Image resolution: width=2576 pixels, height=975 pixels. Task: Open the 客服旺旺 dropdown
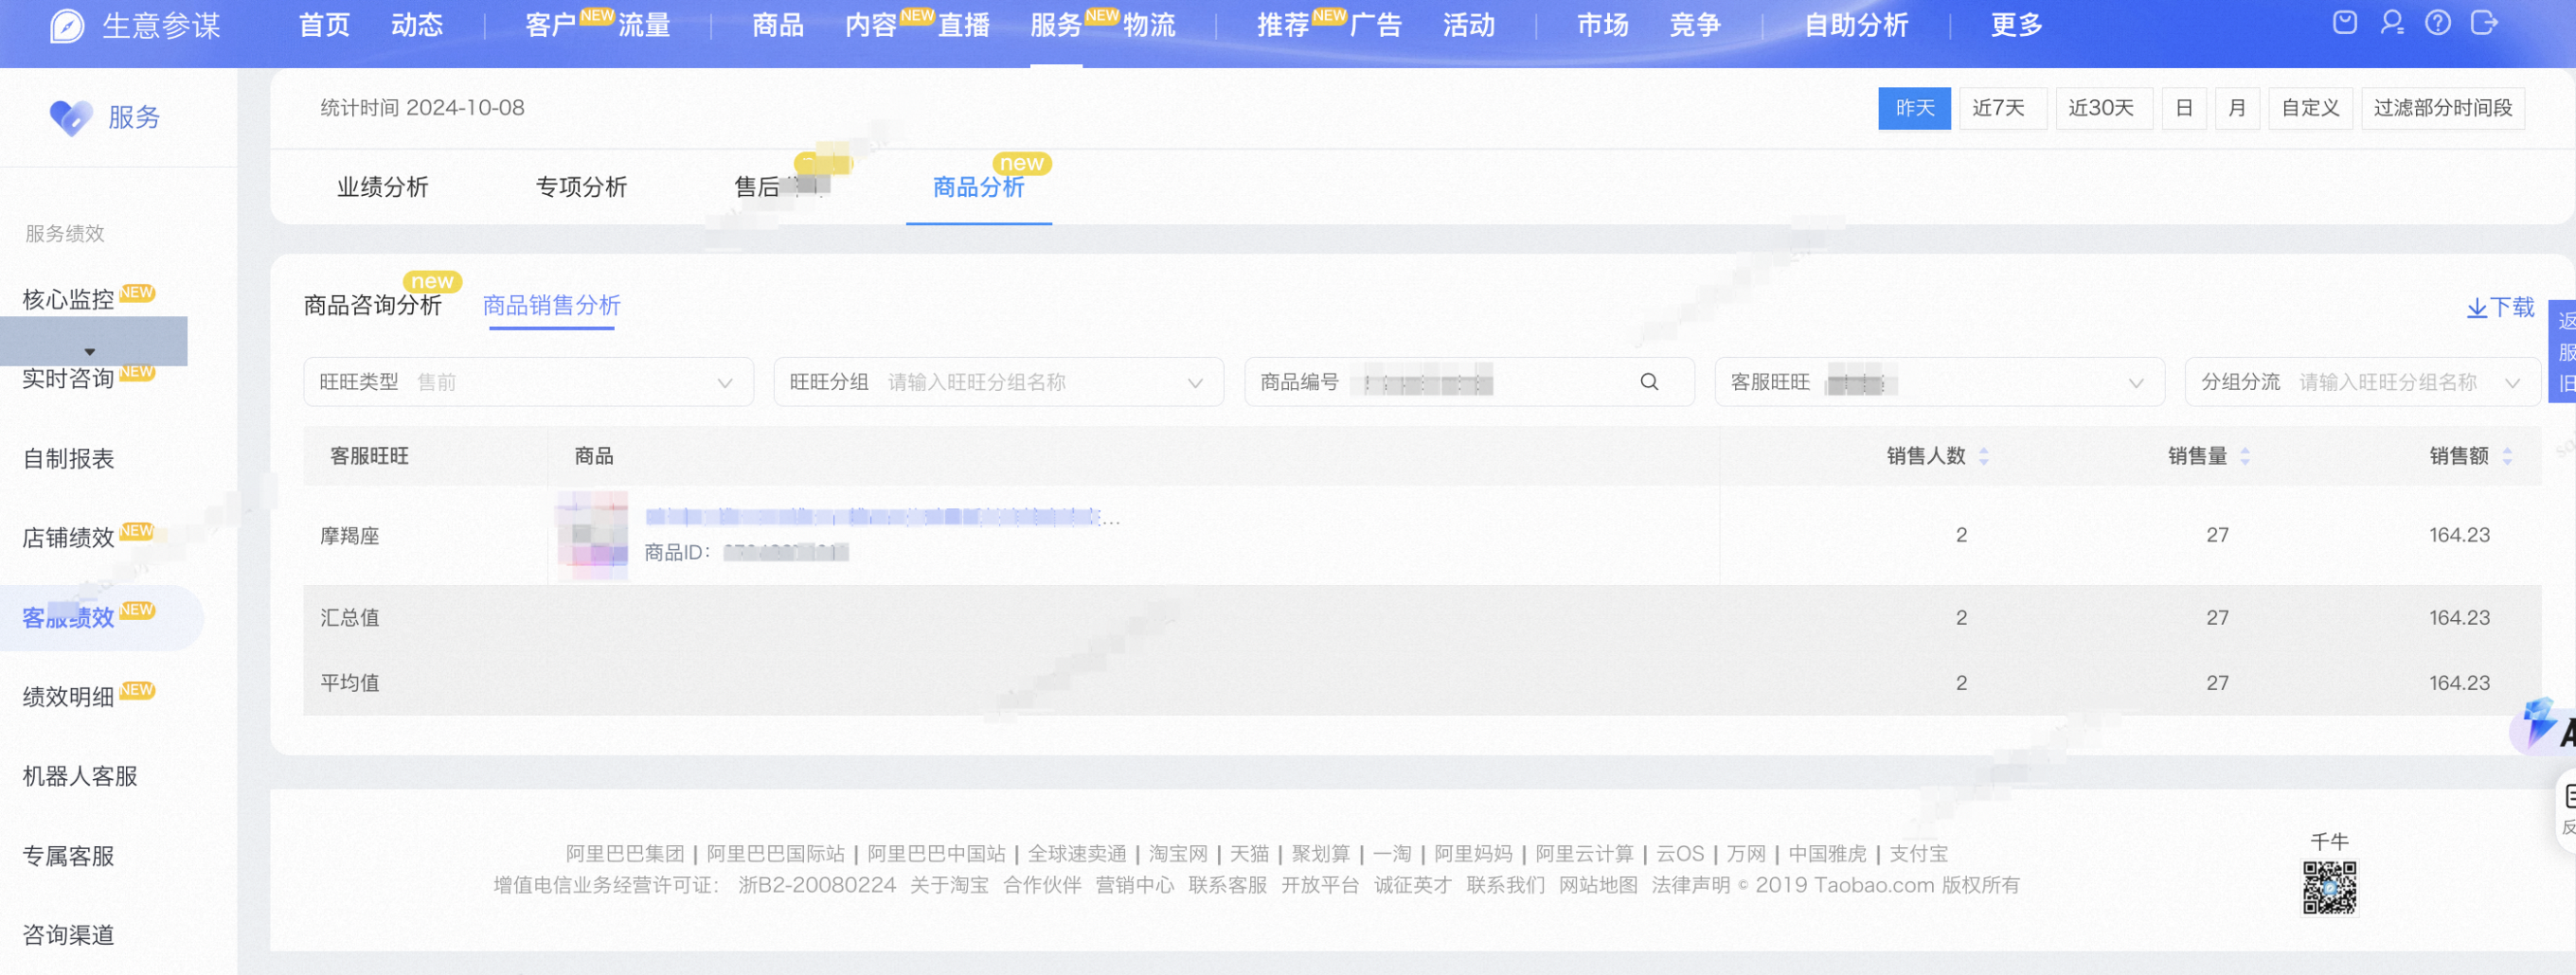click(1939, 382)
